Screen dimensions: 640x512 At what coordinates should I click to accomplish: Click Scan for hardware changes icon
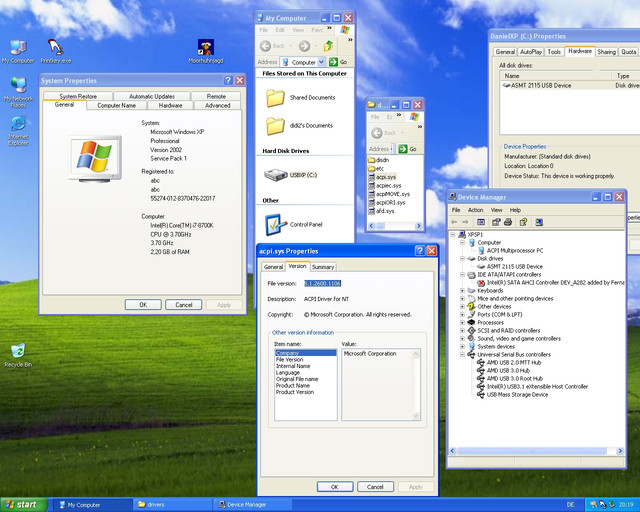pyautogui.click(x=539, y=222)
